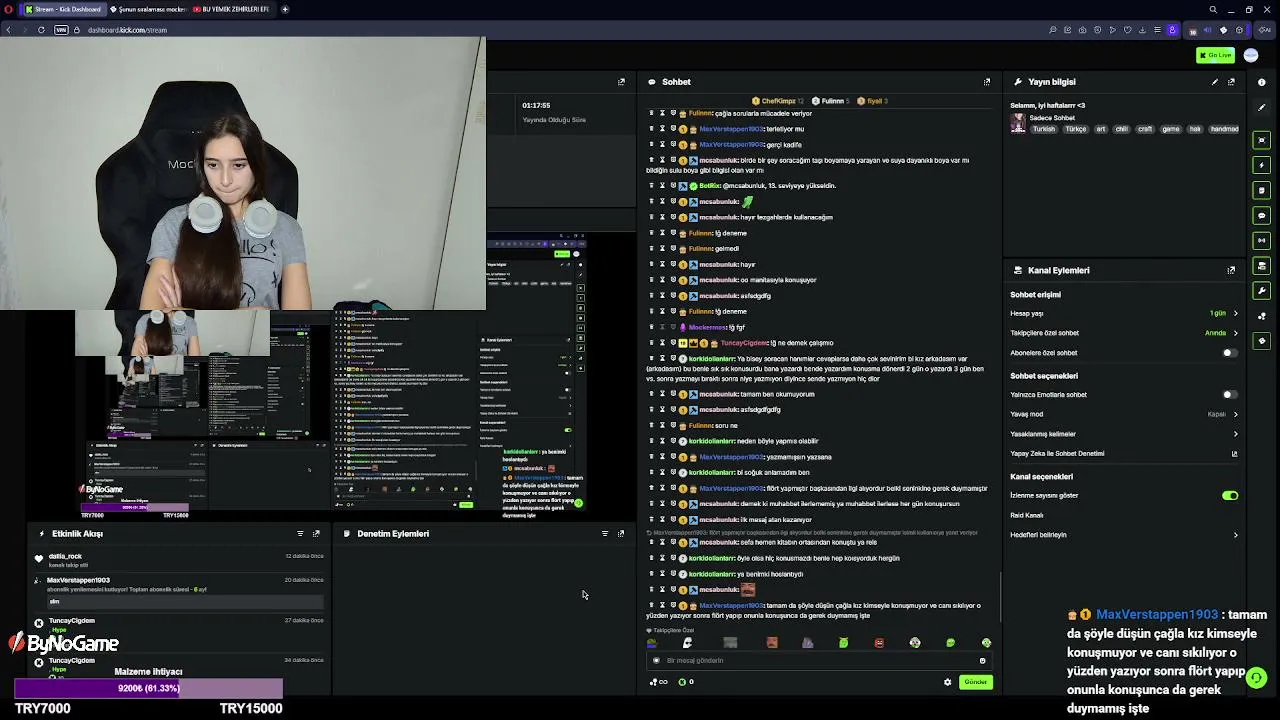The width and height of the screenshot is (1280, 720).
Task: Click the Mockermos username in chat
Action: 708,328
